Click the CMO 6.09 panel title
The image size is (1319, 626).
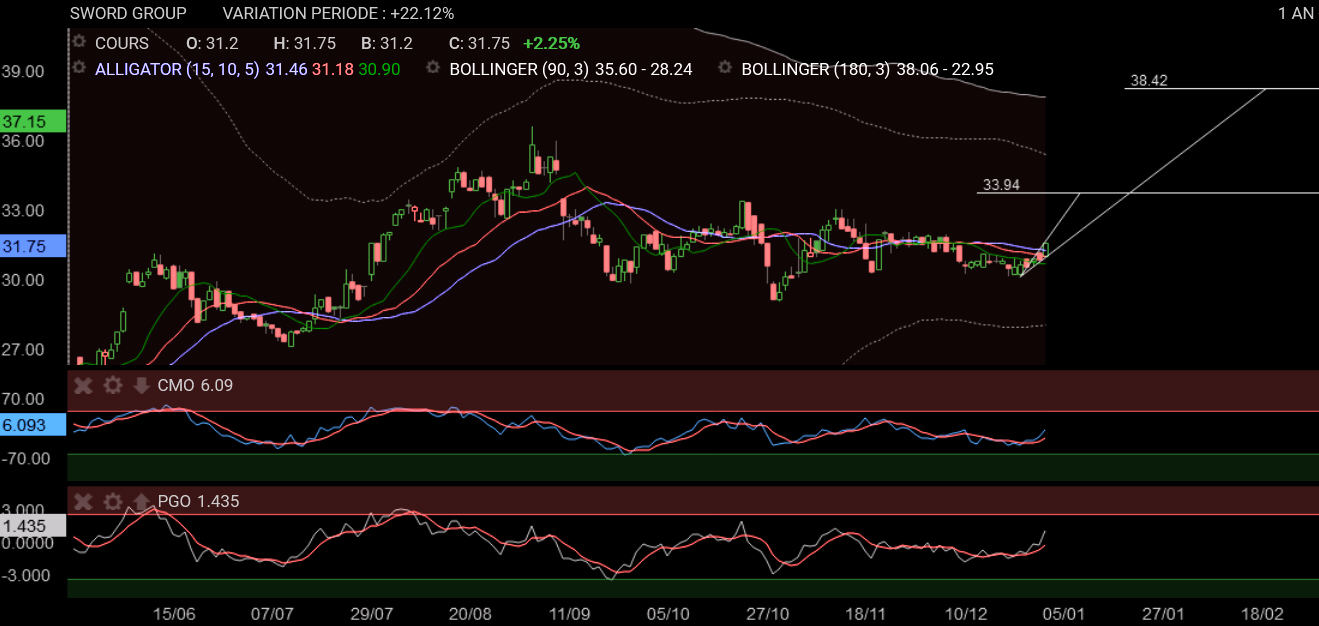[x=195, y=385]
